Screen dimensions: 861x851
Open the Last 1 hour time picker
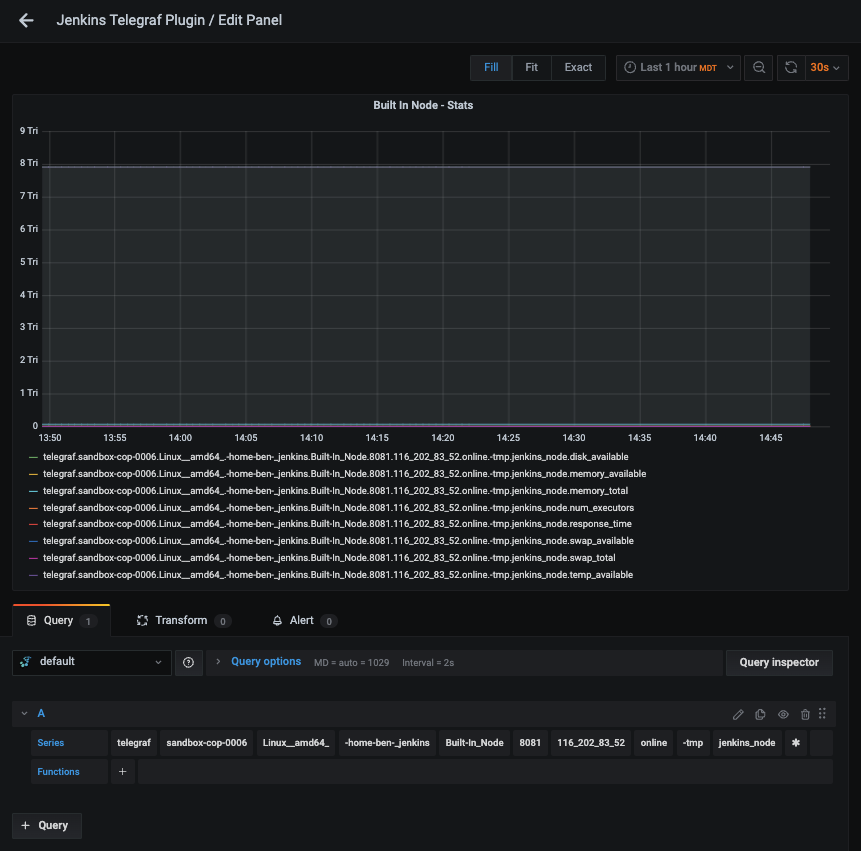coord(678,68)
